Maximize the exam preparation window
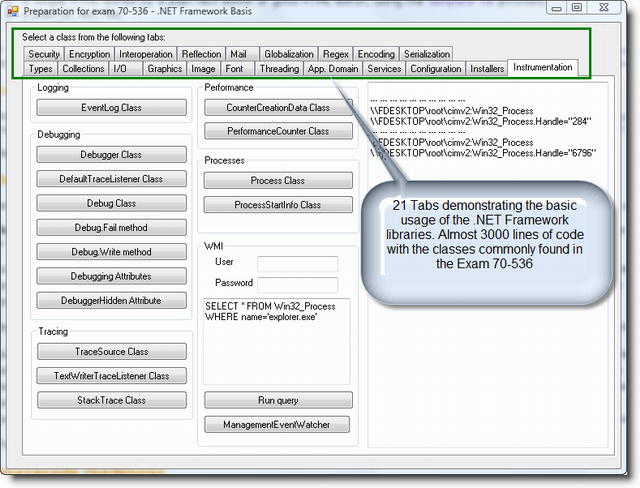This screenshot has width=640, height=488. 577,8
